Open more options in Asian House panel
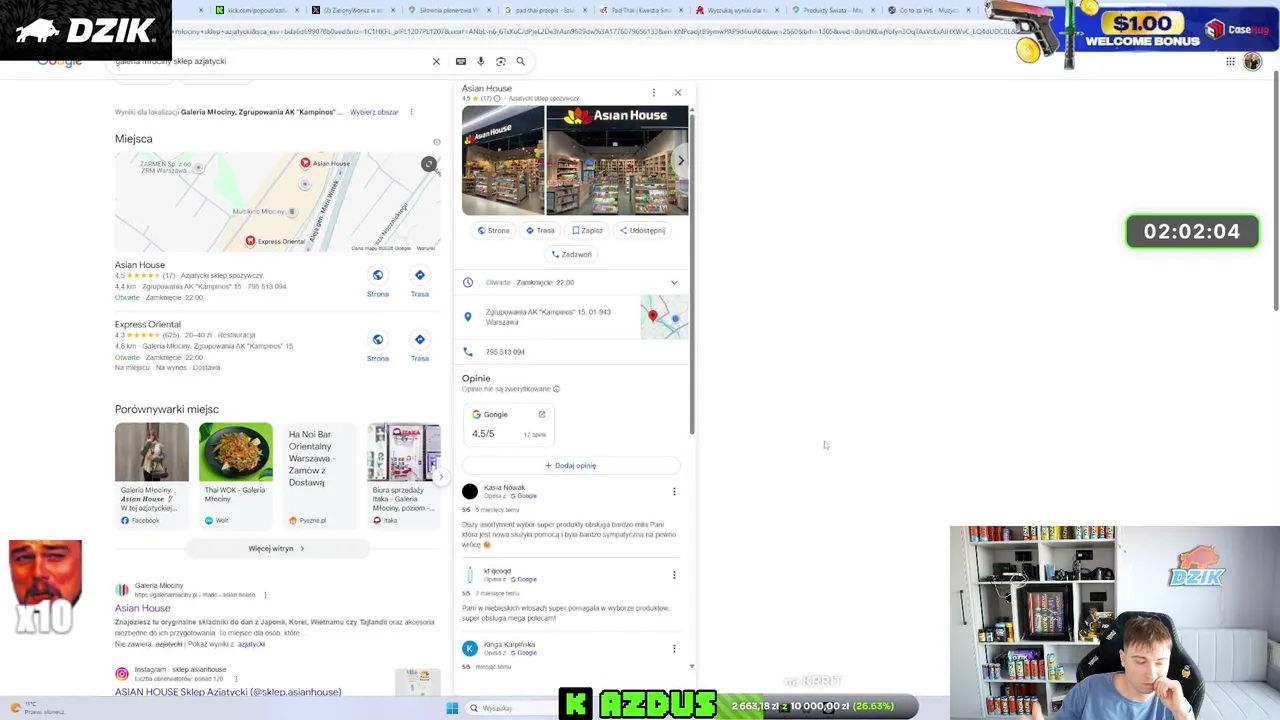Screen dimensions: 1280x720 pos(654,92)
